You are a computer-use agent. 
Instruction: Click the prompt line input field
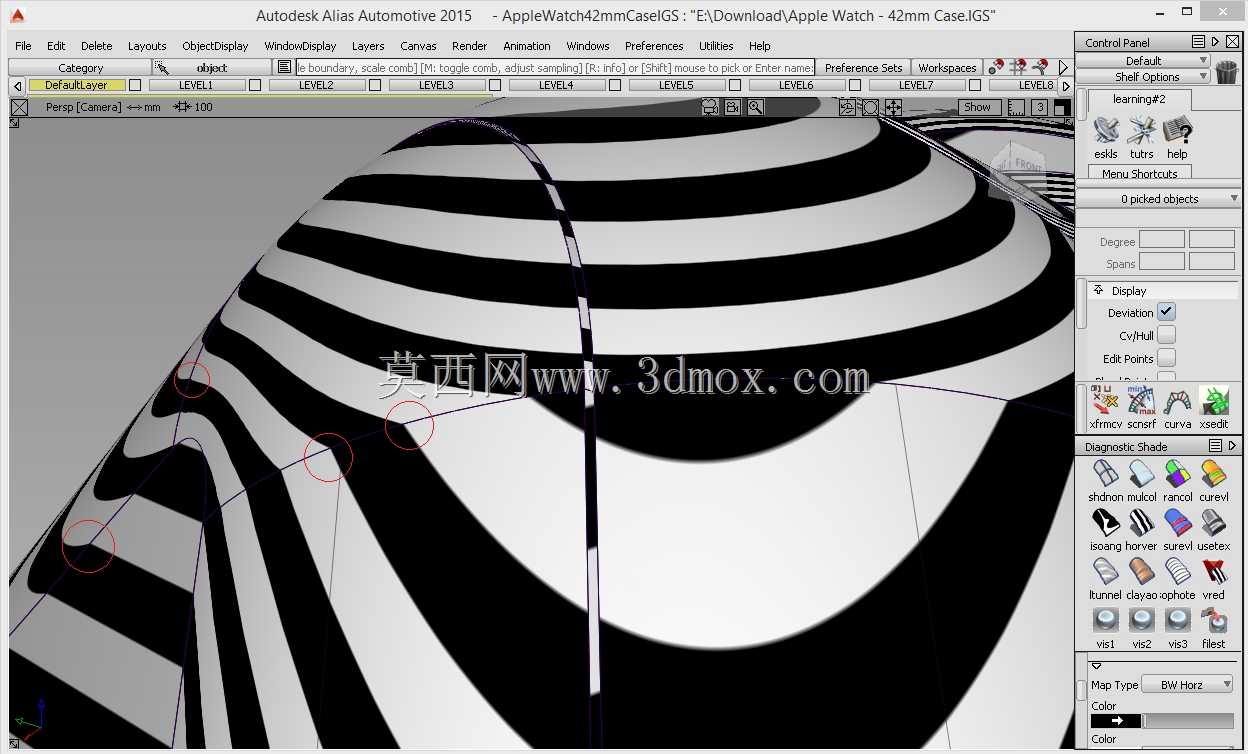click(554, 67)
